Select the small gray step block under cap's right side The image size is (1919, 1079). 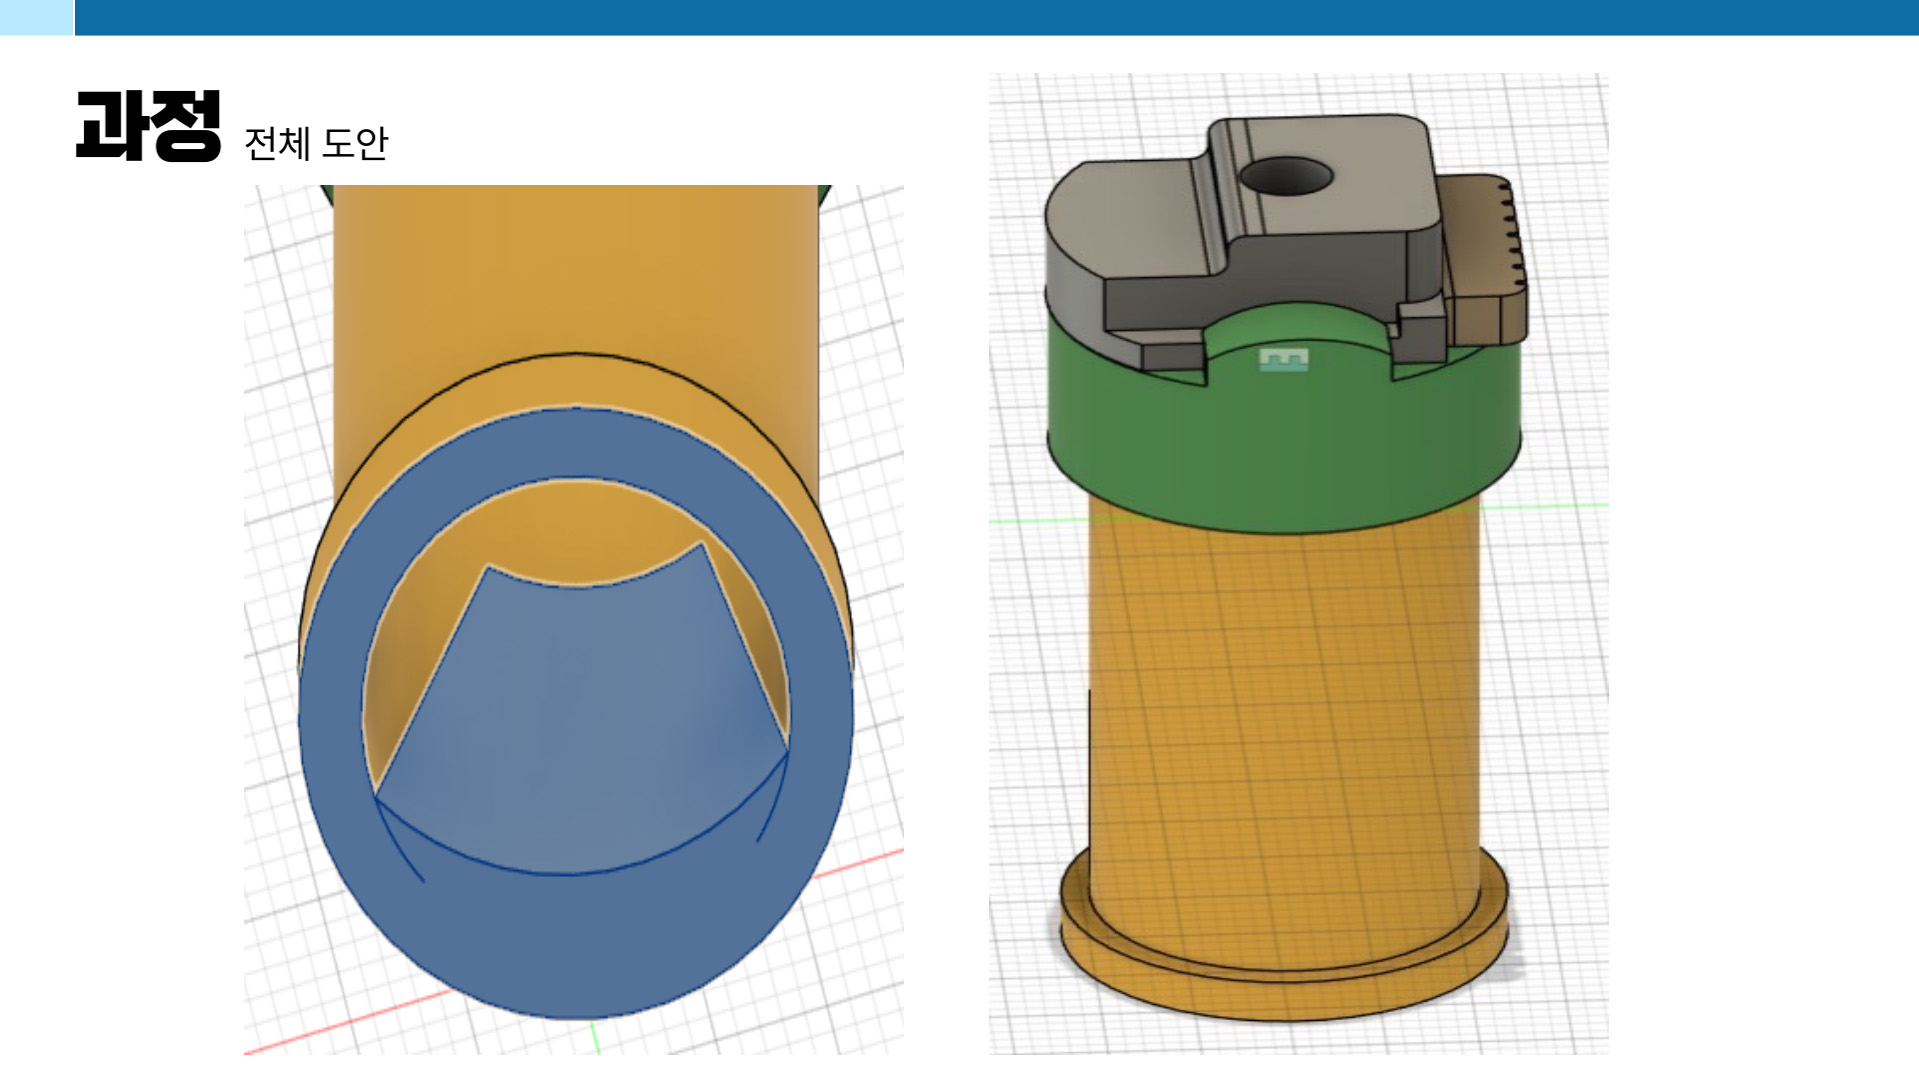(1420, 332)
